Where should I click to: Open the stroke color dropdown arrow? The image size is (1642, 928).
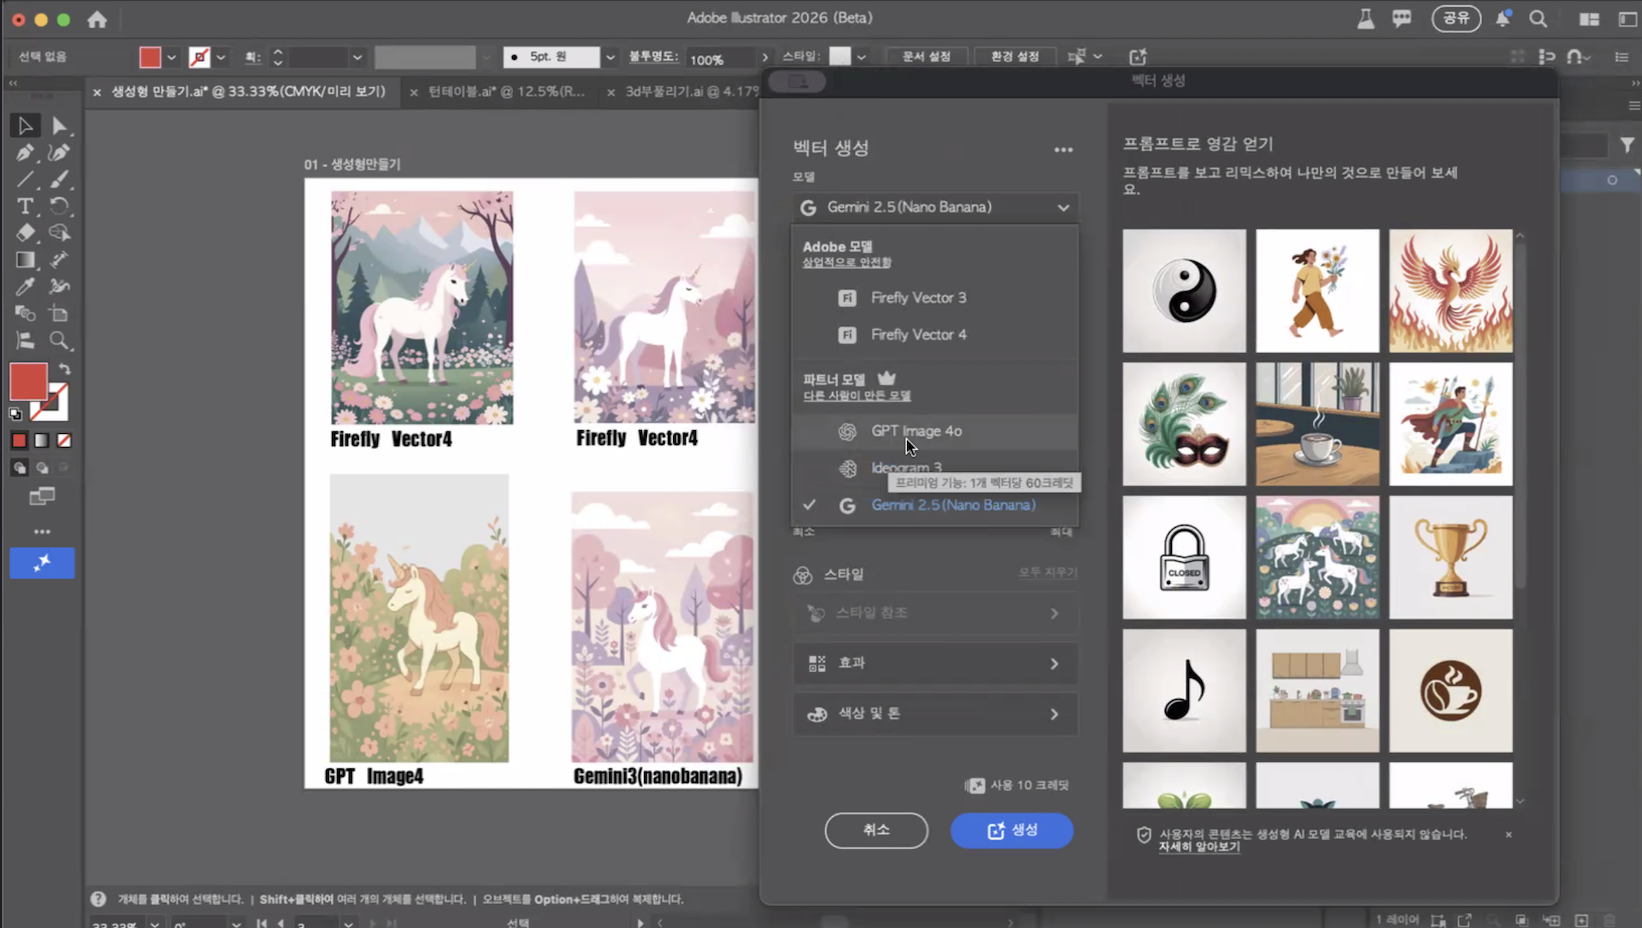[221, 57]
